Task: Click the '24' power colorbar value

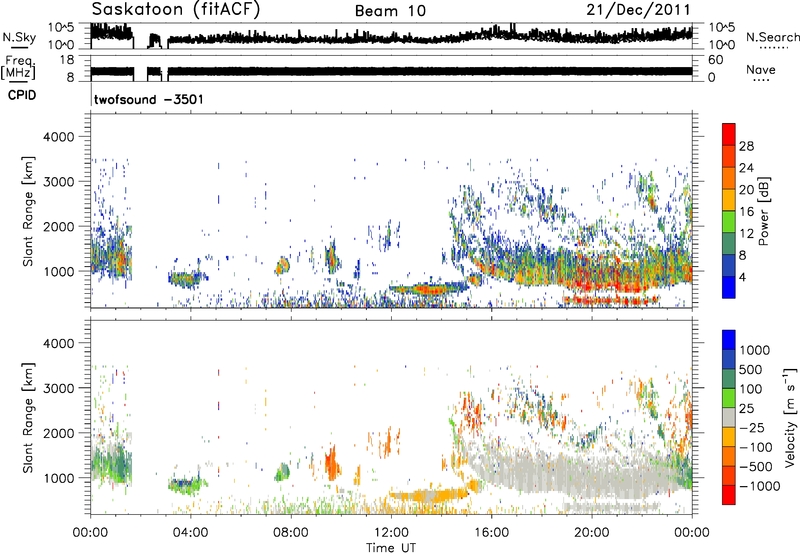Action: [746, 168]
